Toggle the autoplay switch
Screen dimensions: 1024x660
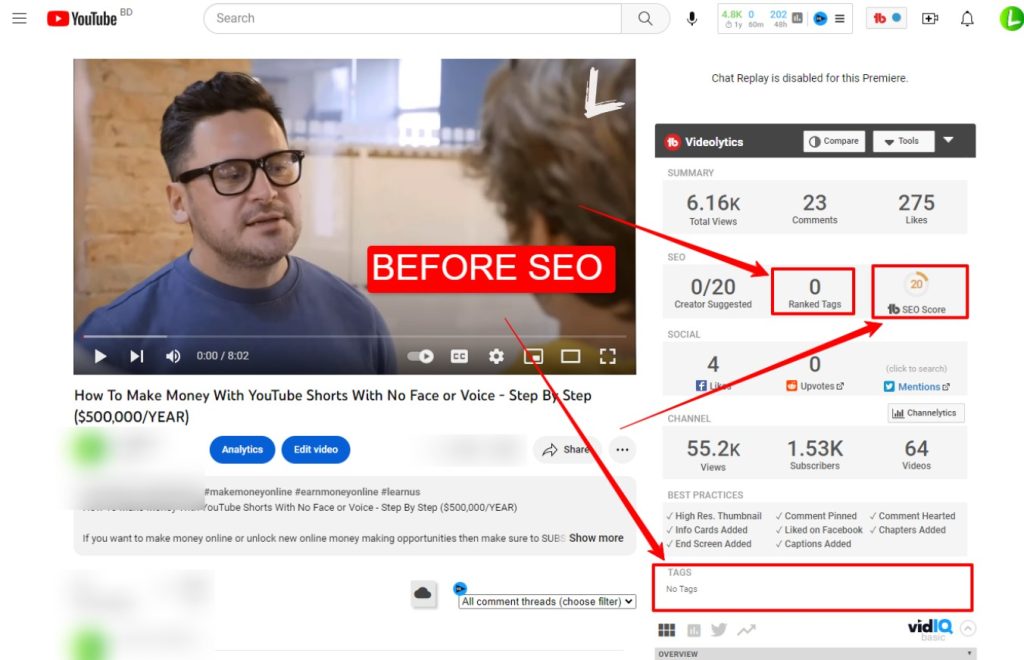click(x=421, y=356)
